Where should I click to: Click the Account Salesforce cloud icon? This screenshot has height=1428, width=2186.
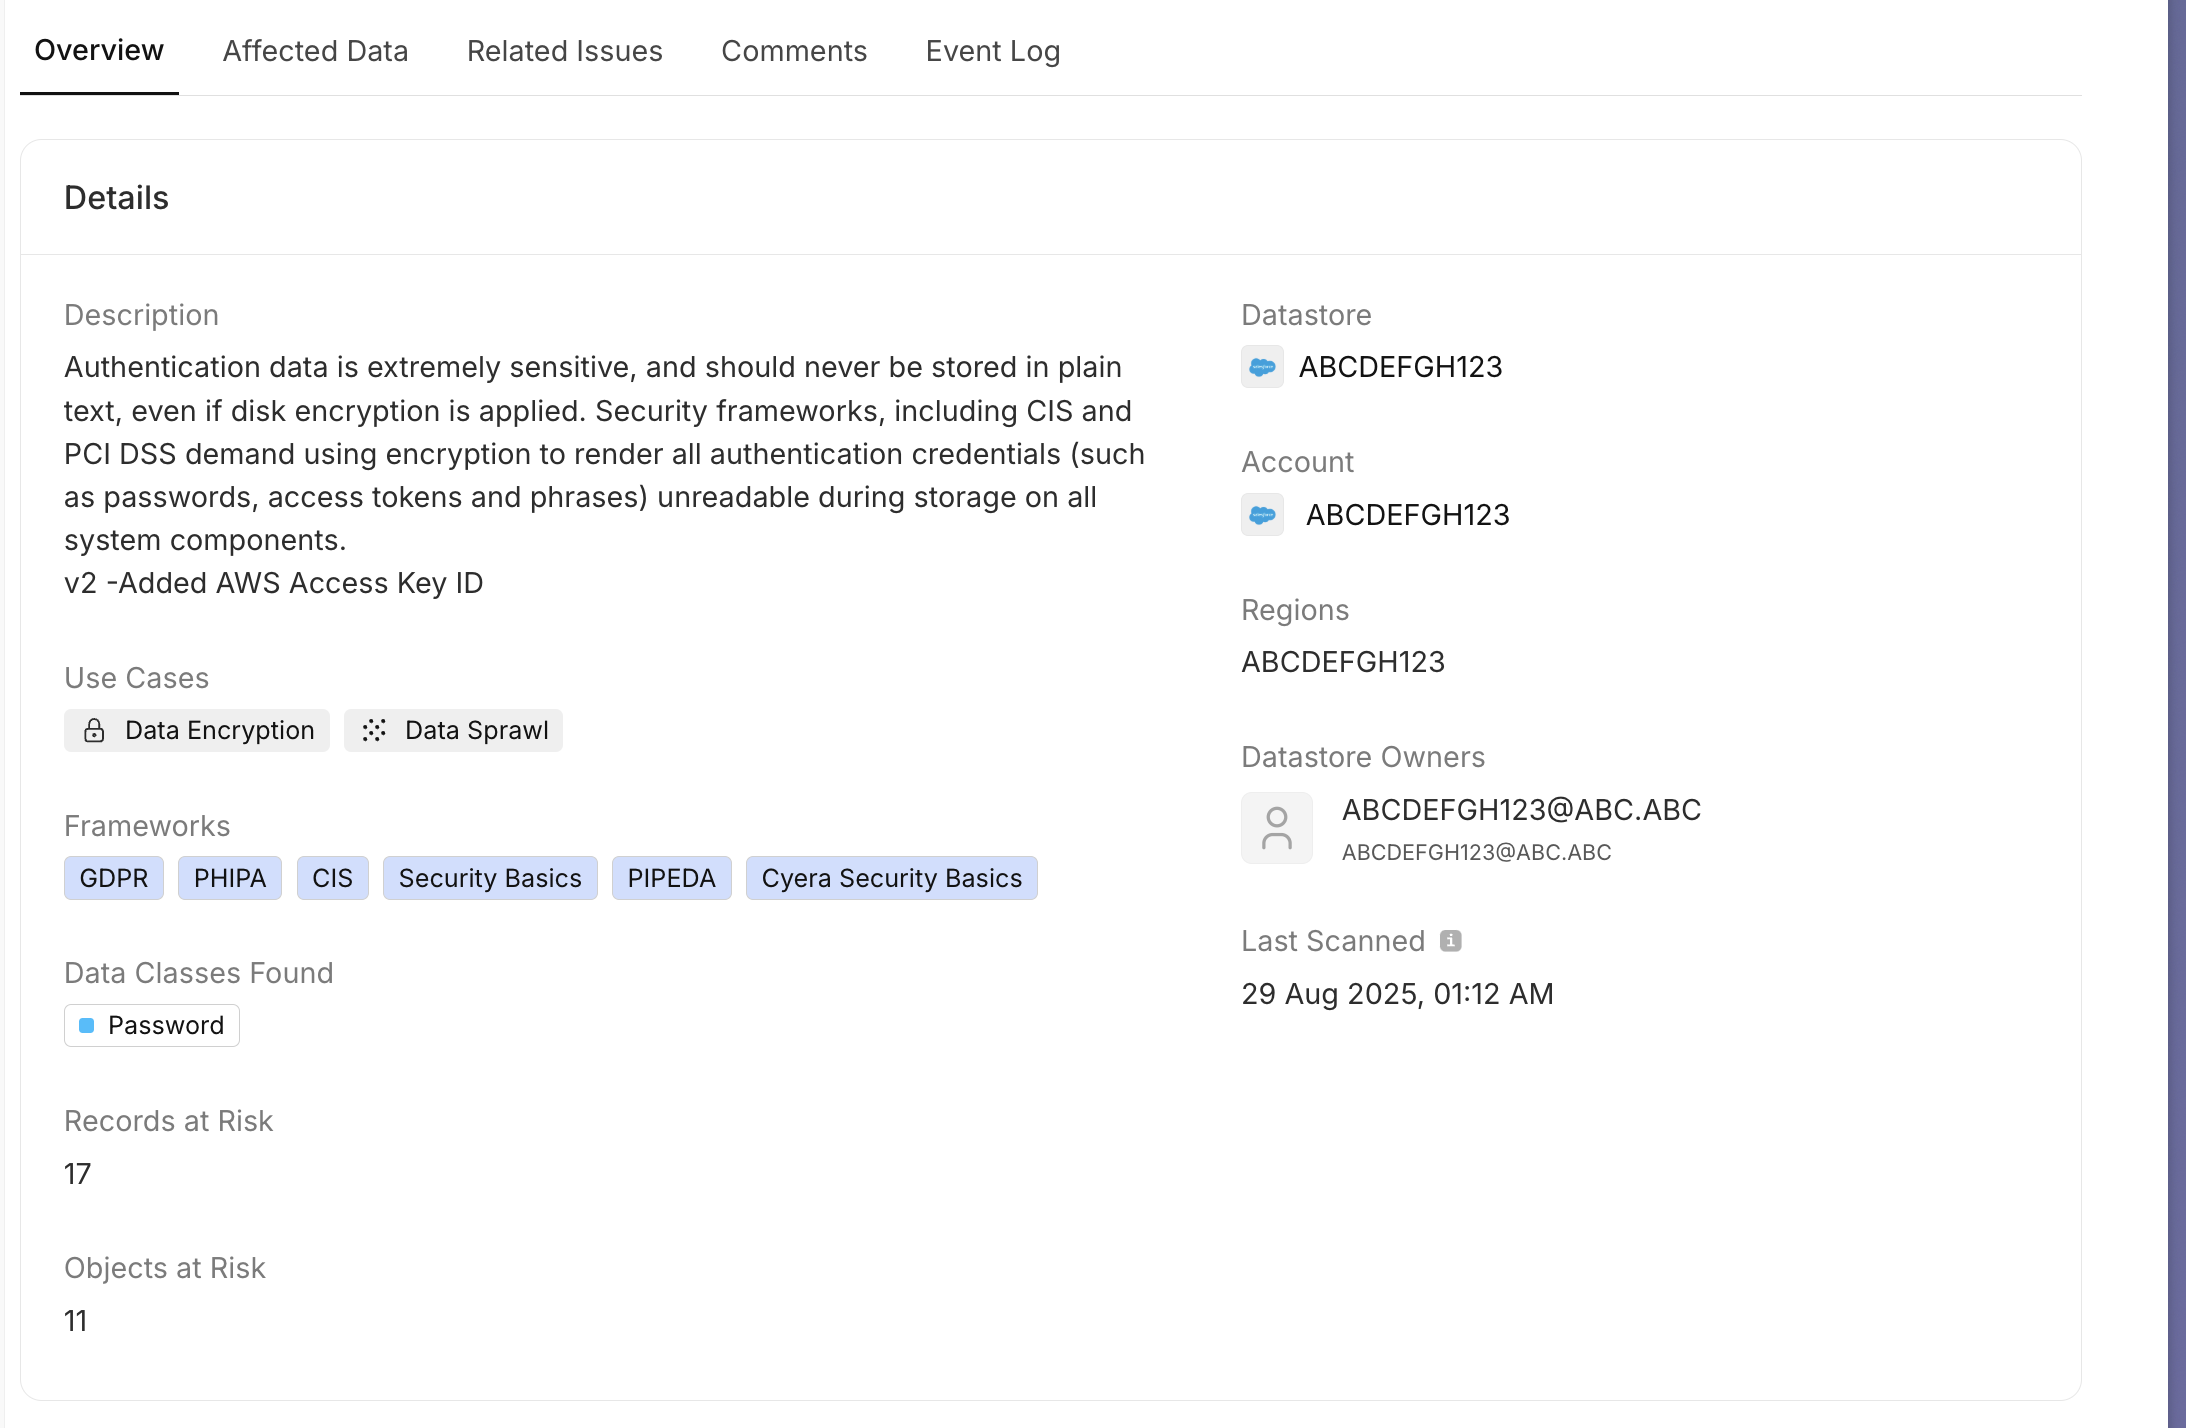tap(1262, 515)
